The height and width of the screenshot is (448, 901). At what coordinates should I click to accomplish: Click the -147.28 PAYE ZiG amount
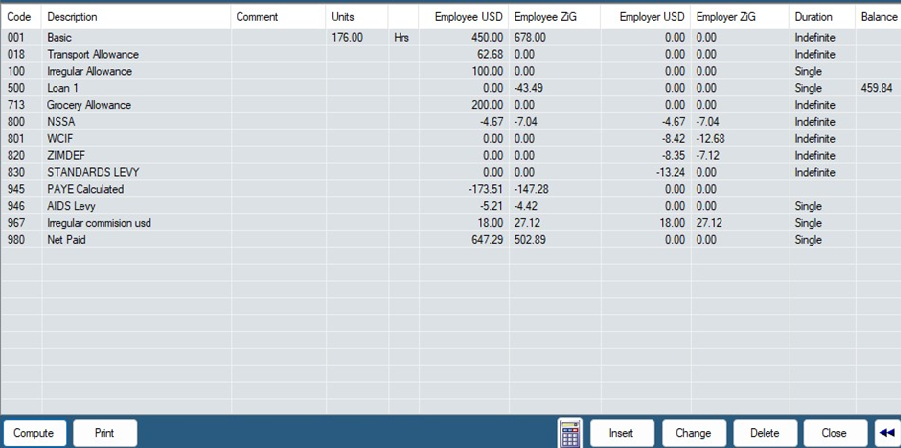(532, 189)
